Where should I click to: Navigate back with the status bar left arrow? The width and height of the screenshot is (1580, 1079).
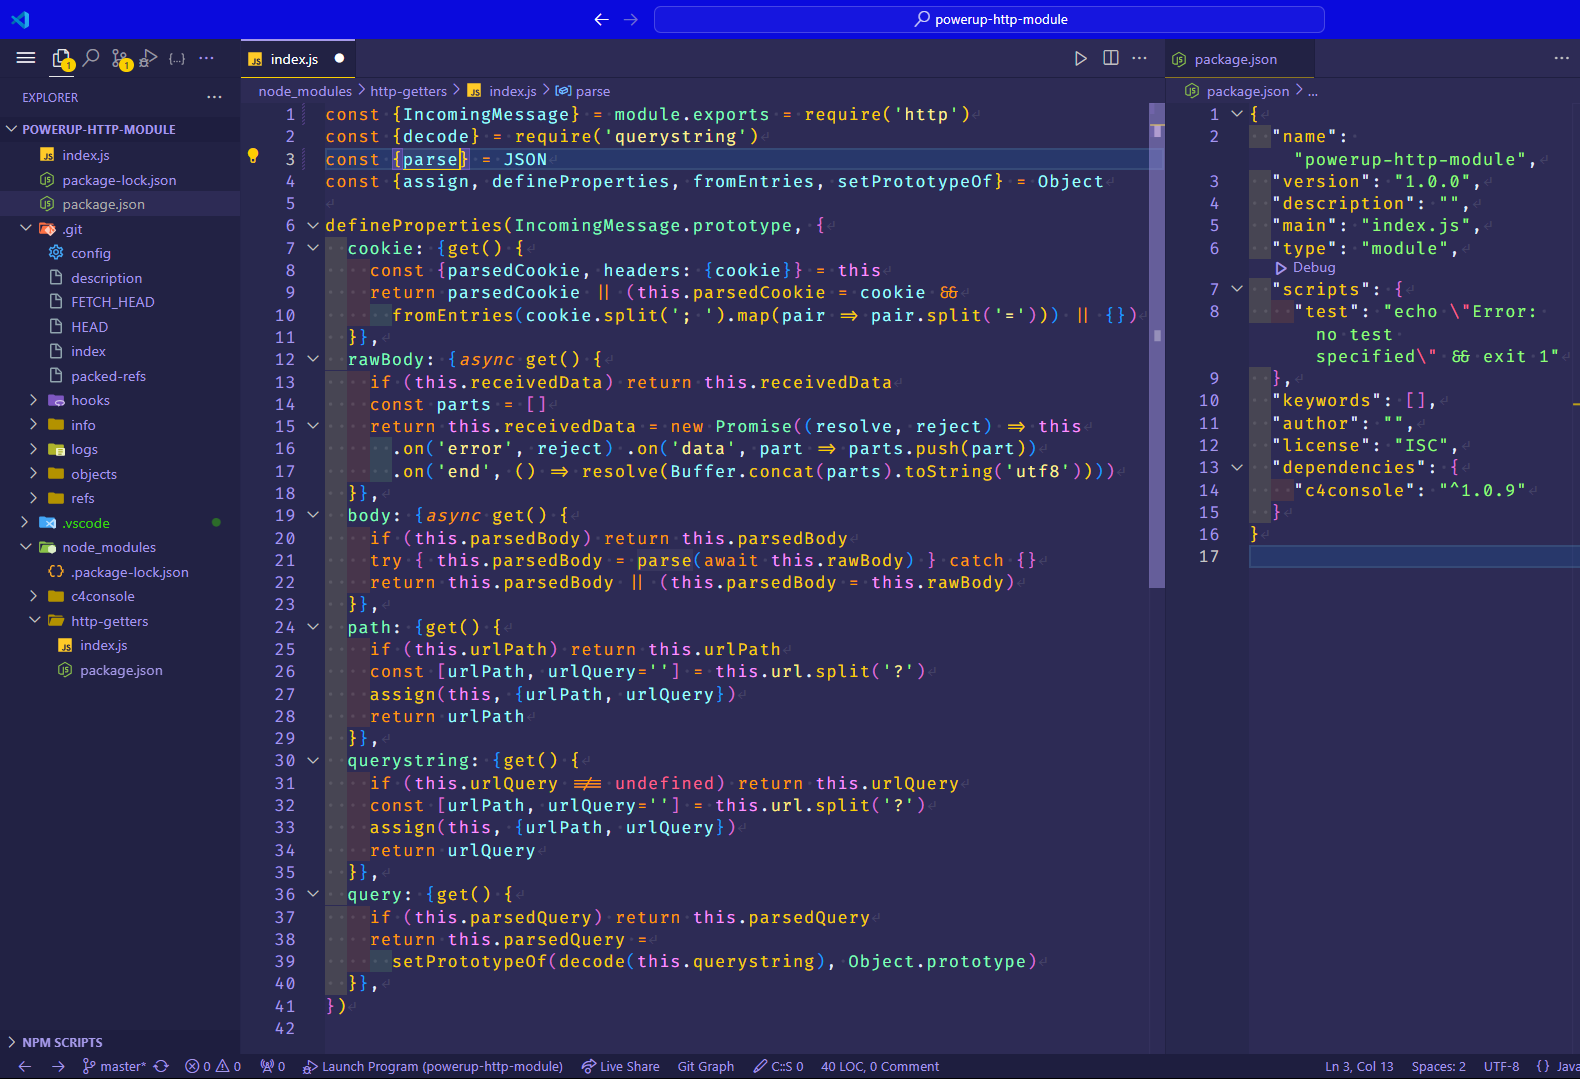25,1066
